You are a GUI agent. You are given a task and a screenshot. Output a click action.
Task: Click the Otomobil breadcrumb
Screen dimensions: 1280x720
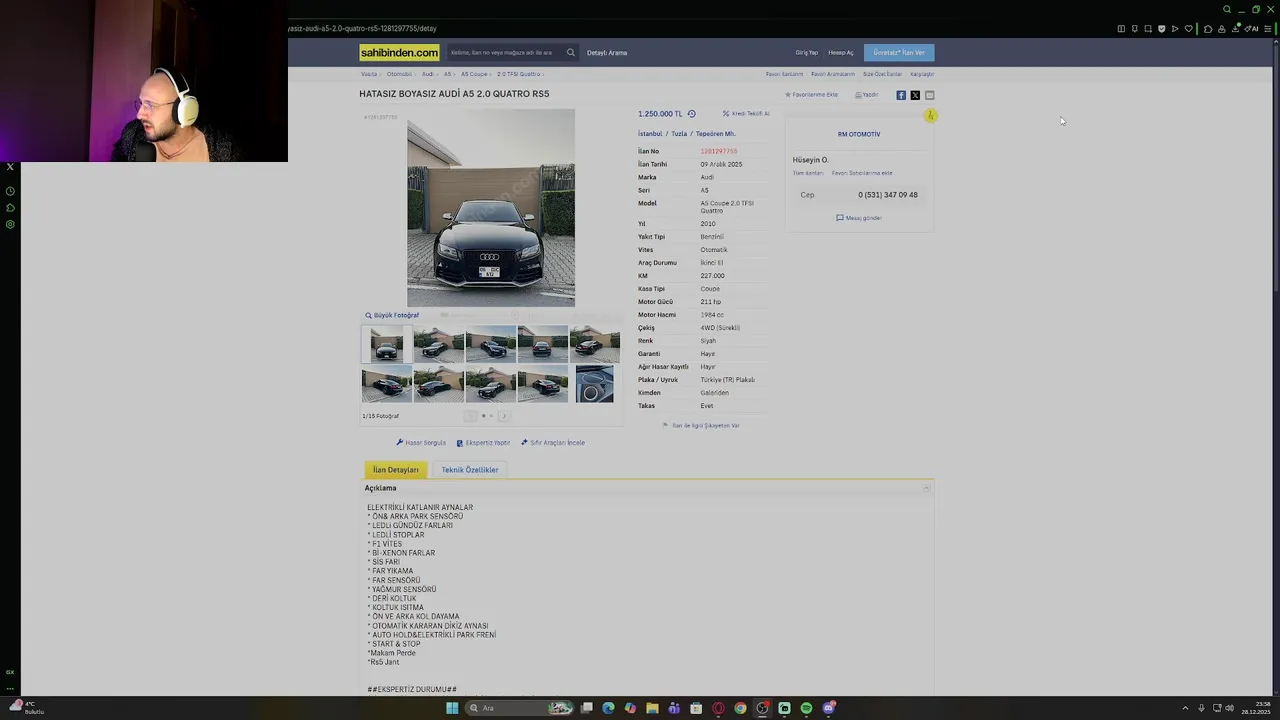point(399,74)
